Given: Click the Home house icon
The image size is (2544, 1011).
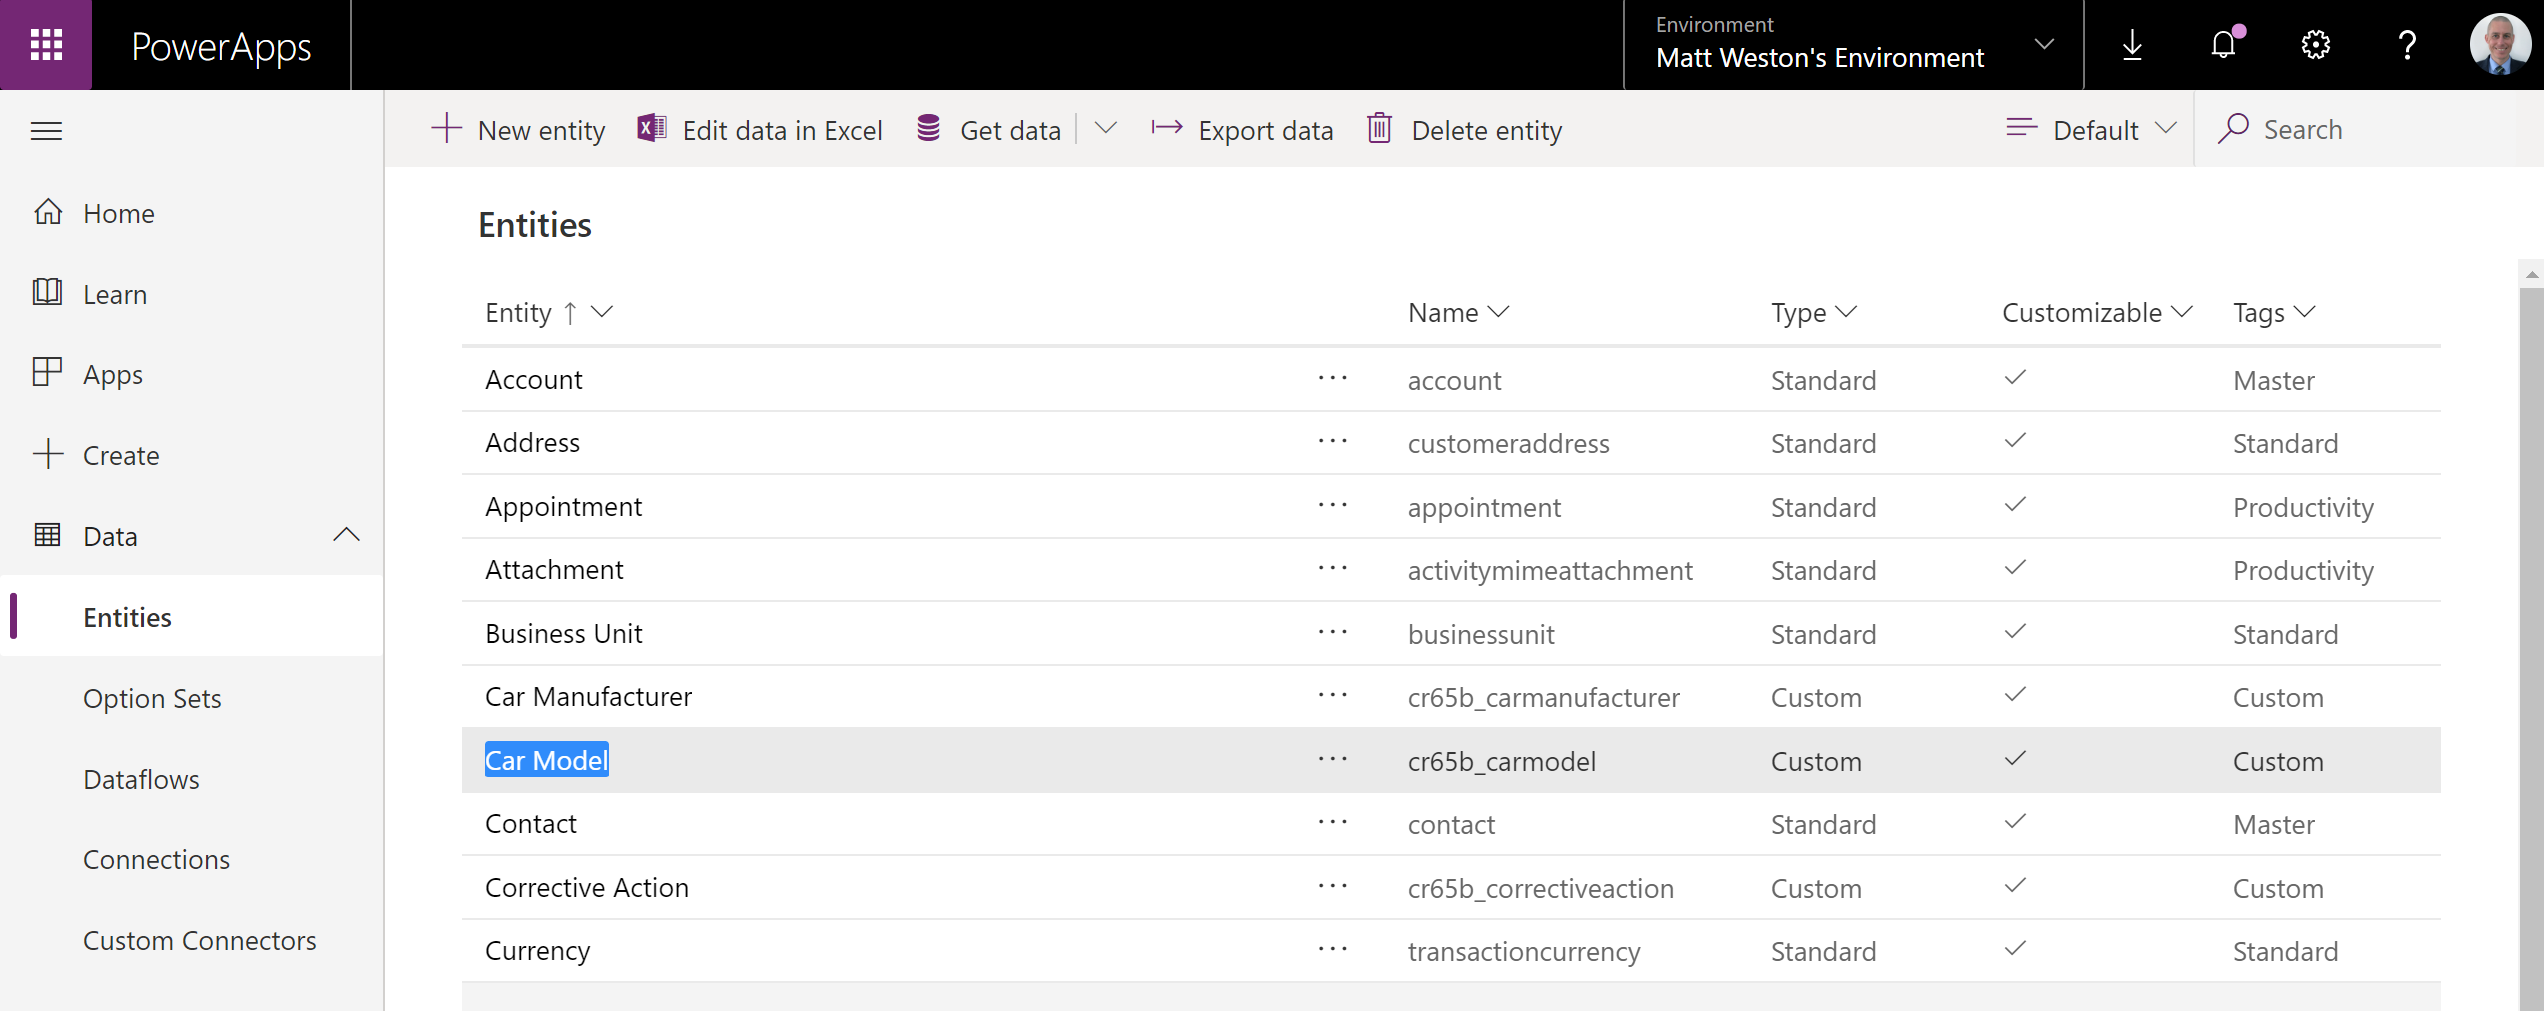Looking at the screenshot, I should point(48,212).
